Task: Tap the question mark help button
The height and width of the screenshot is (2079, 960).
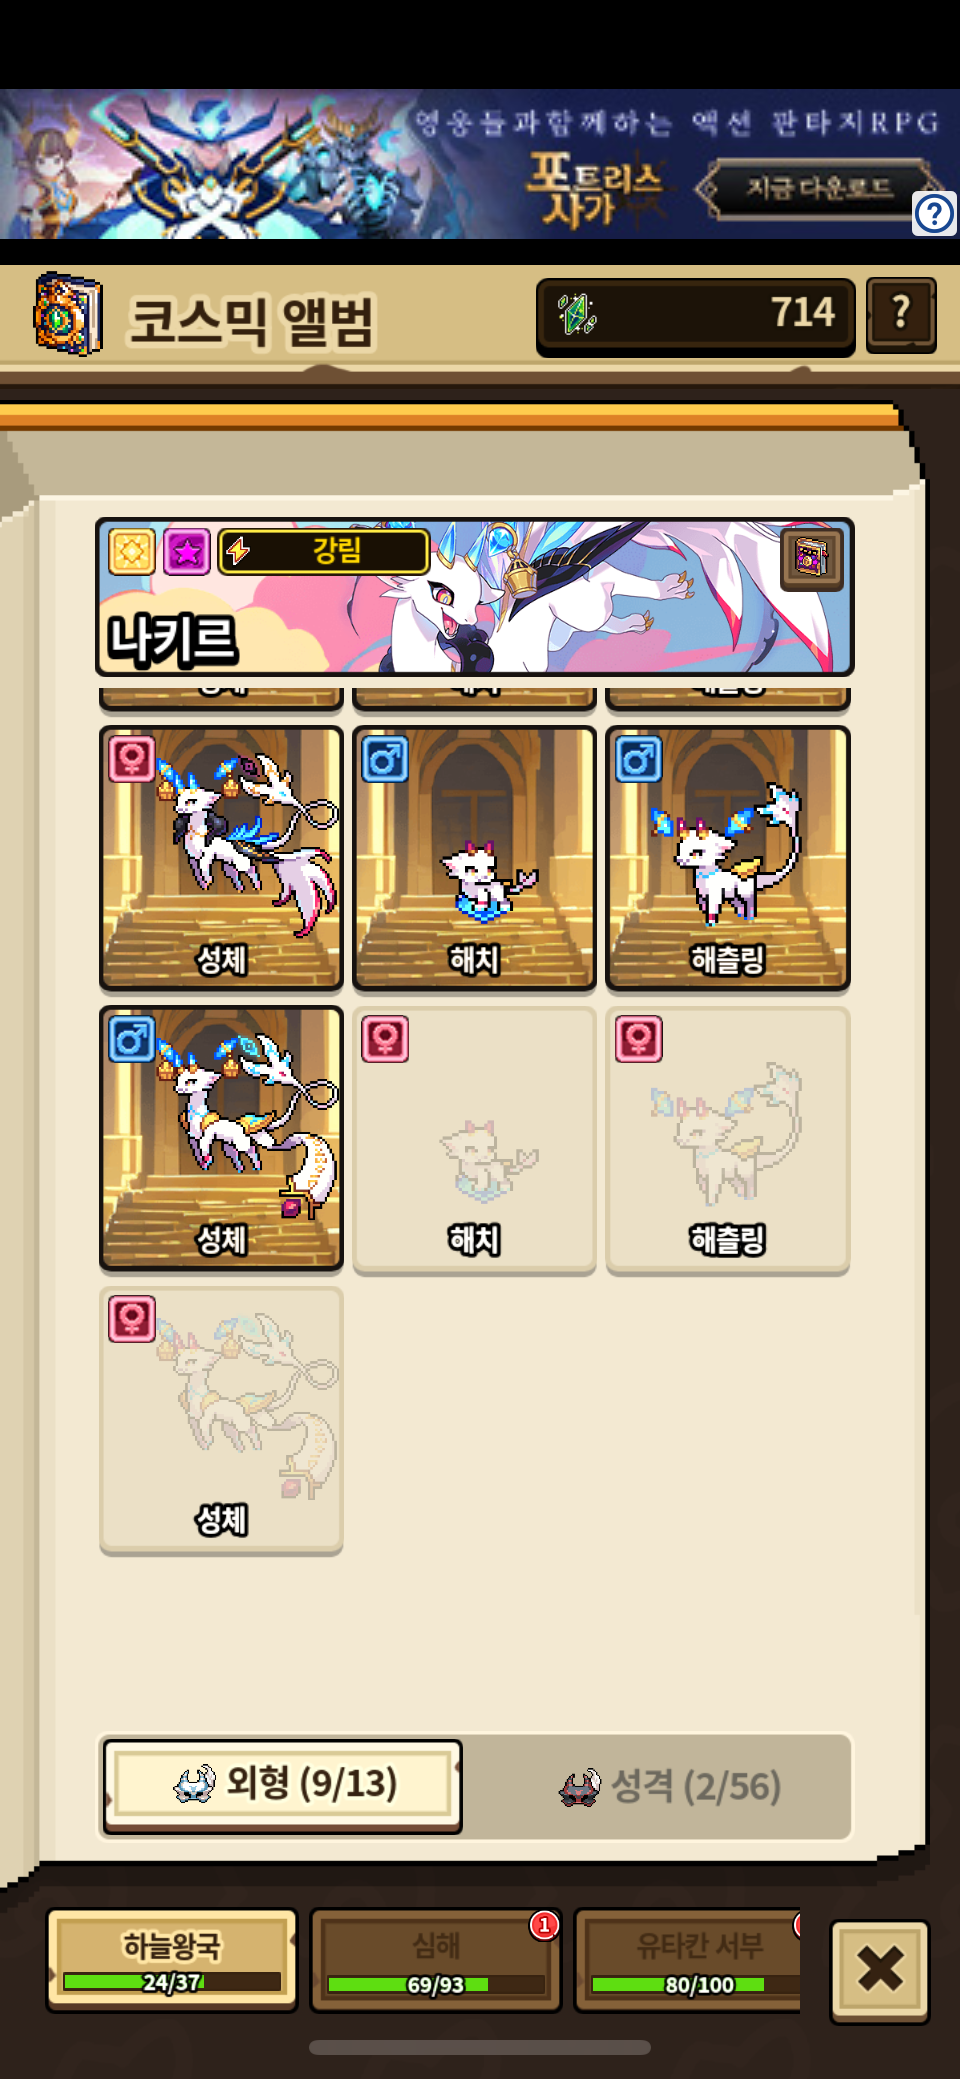Action: click(x=901, y=315)
